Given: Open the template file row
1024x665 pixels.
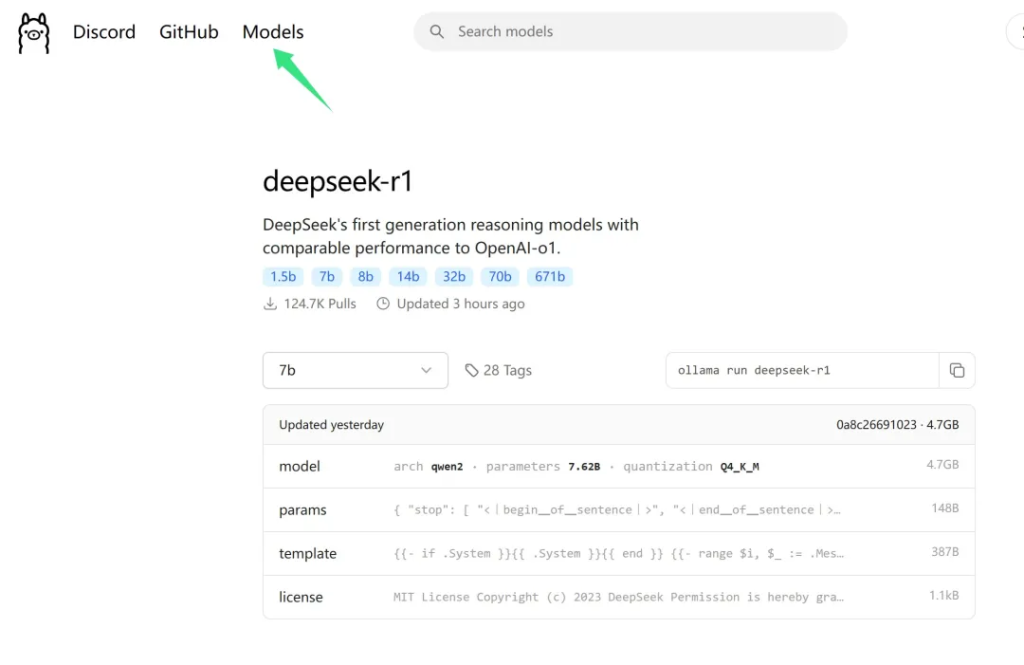Looking at the screenshot, I should 618,553.
